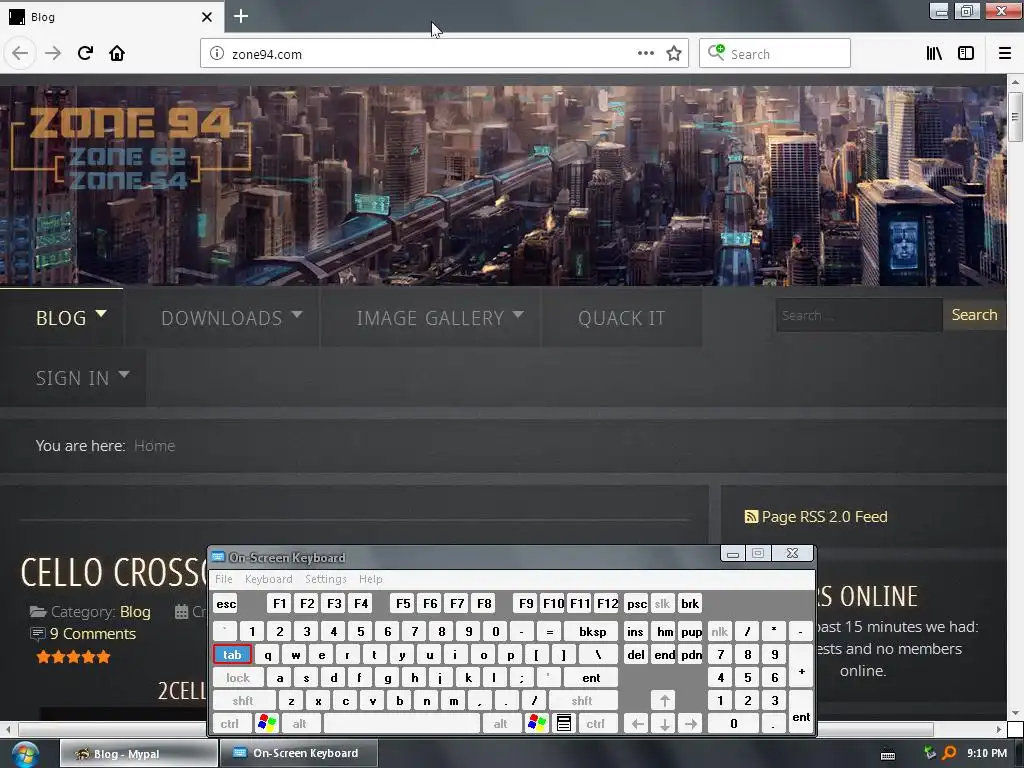This screenshot has width=1024, height=768.
Task: Follow the Home breadcrumb link
Action: coord(154,445)
